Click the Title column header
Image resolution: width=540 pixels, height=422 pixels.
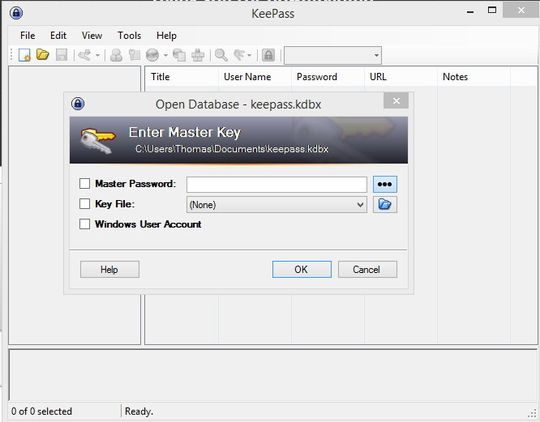click(x=181, y=76)
